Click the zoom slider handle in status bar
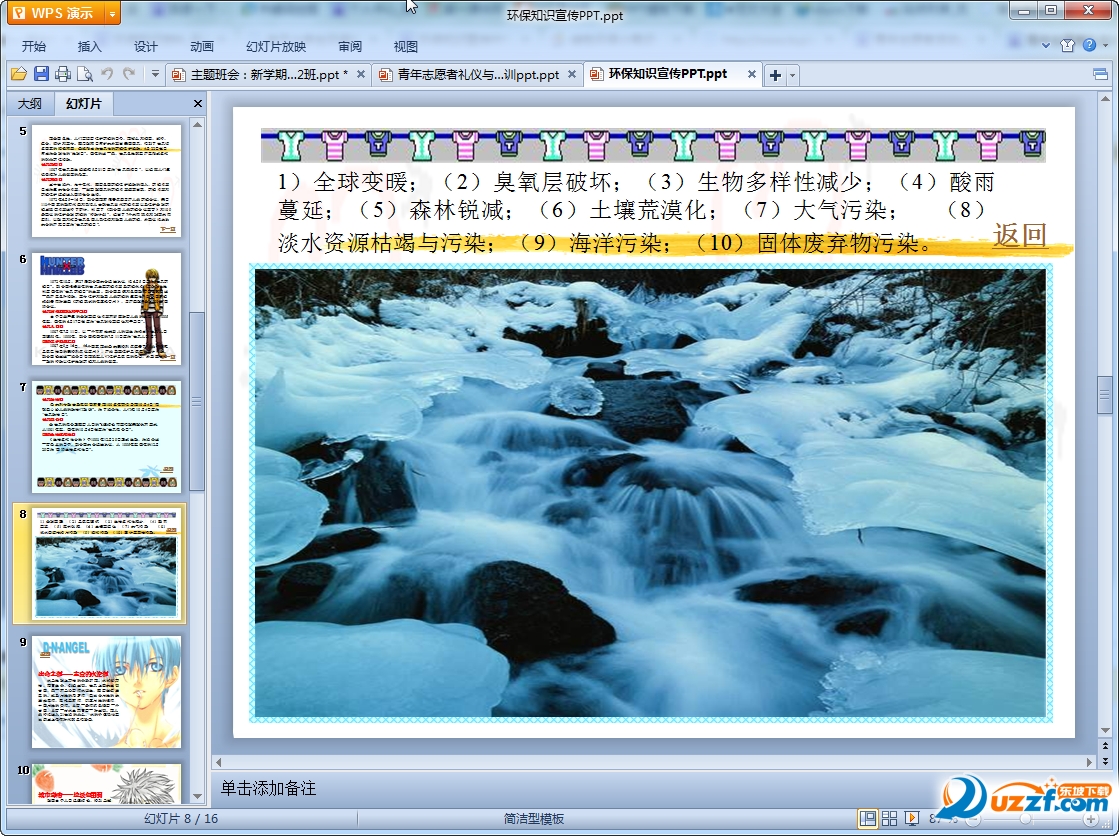The image size is (1119, 836). (1024, 818)
